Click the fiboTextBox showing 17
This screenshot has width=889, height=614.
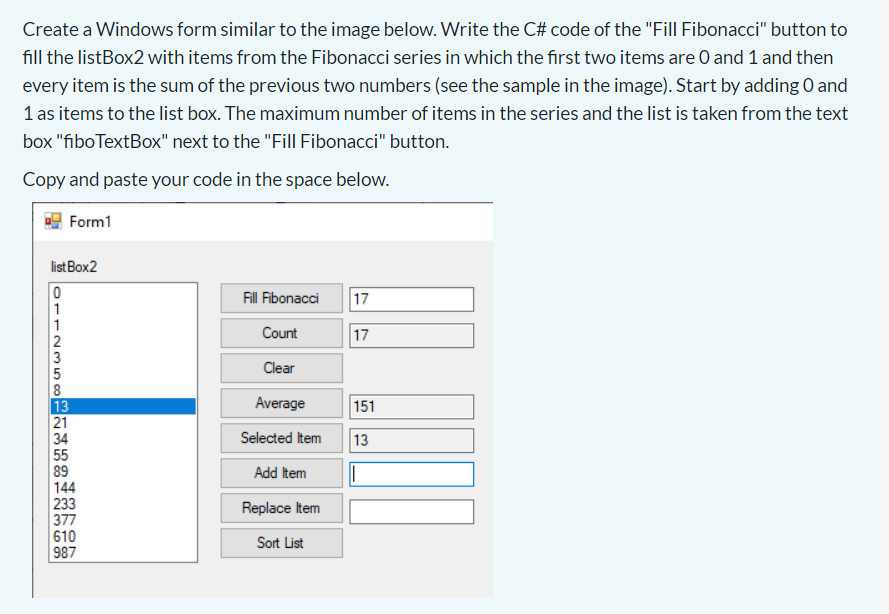[x=411, y=298]
